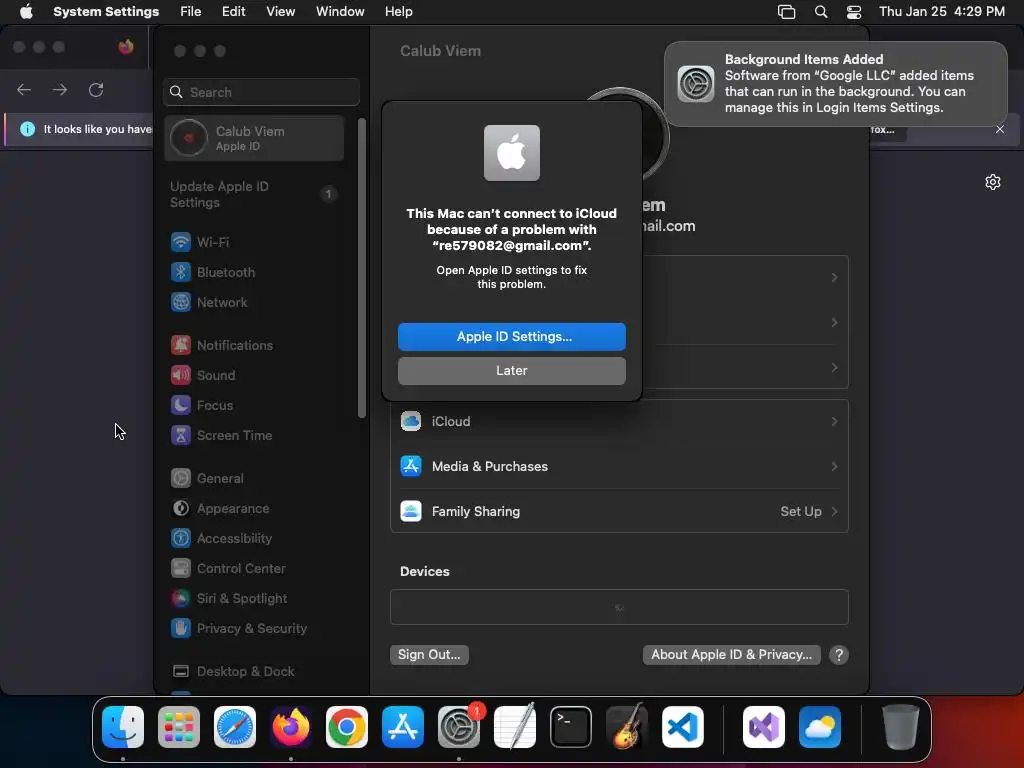Viewport: 1024px width, 768px height.
Task: Open Media & Purchases row
Action: click(619, 467)
